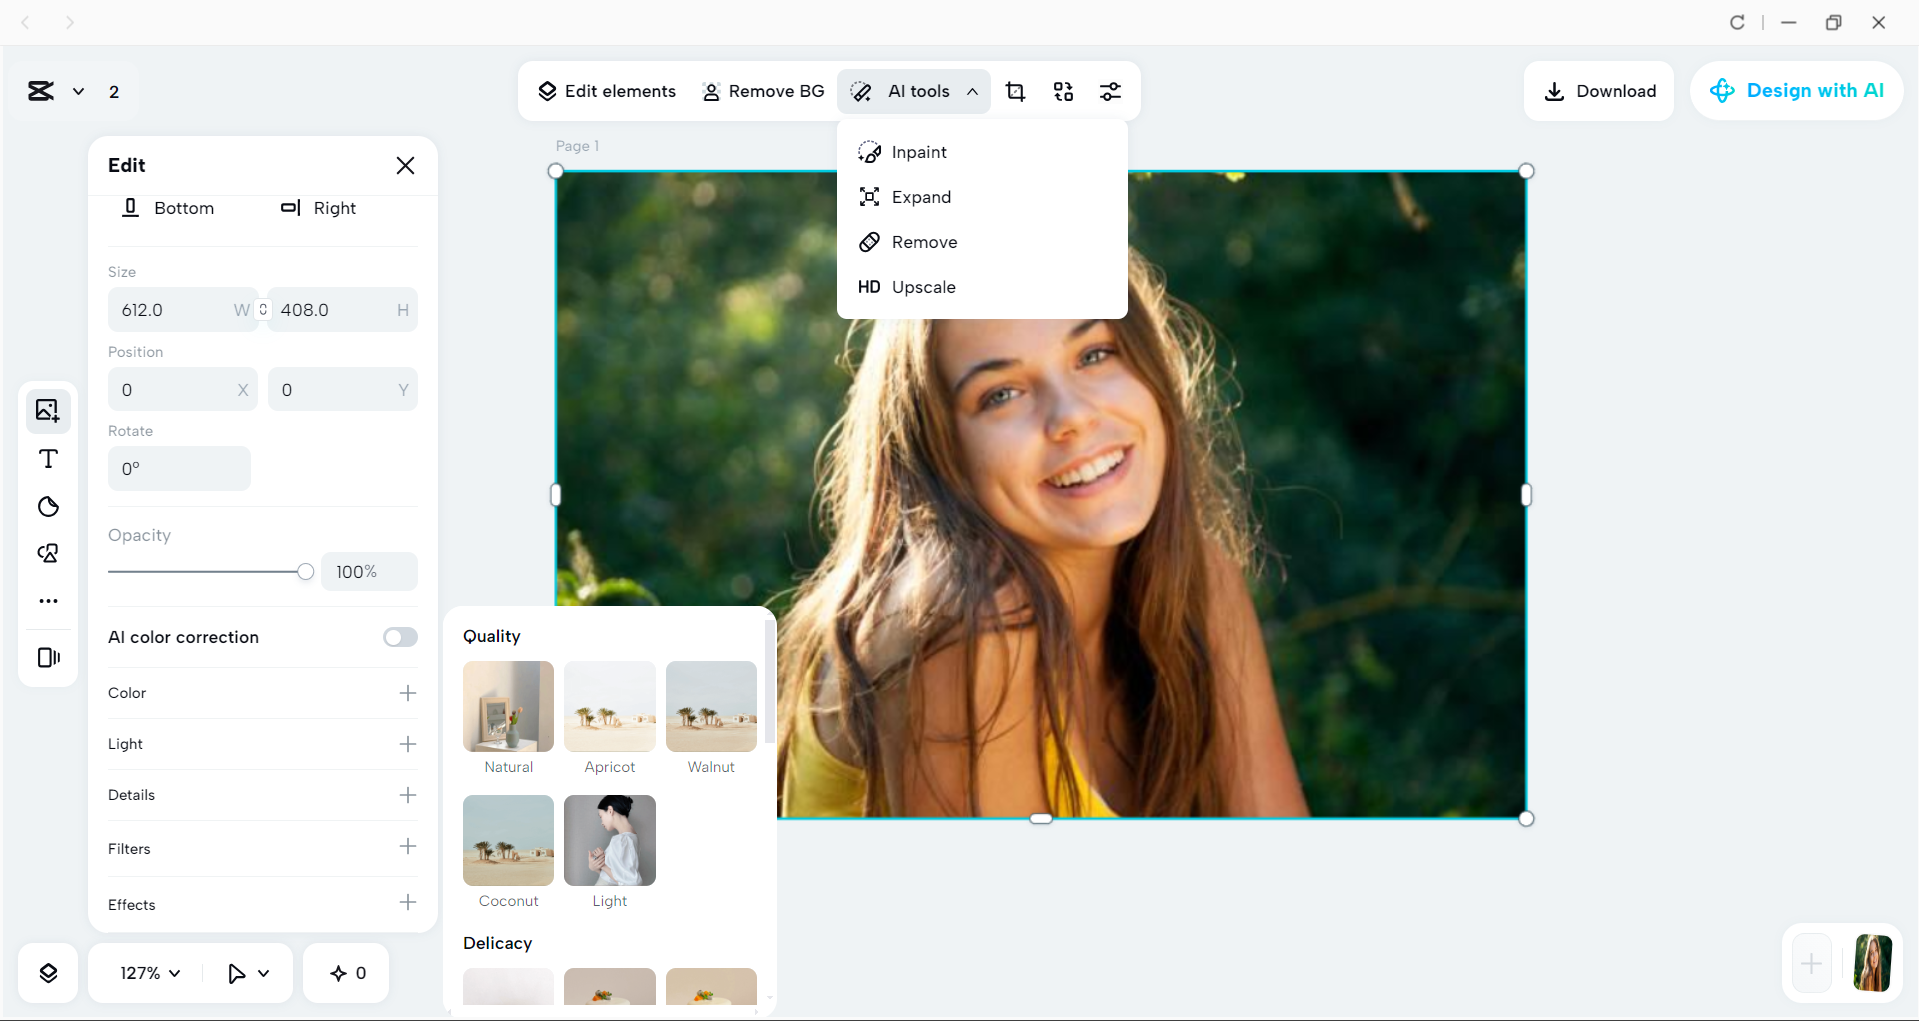Open the smart tools grid icon
Screen dimensions: 1919x1021
[1063, 91]
